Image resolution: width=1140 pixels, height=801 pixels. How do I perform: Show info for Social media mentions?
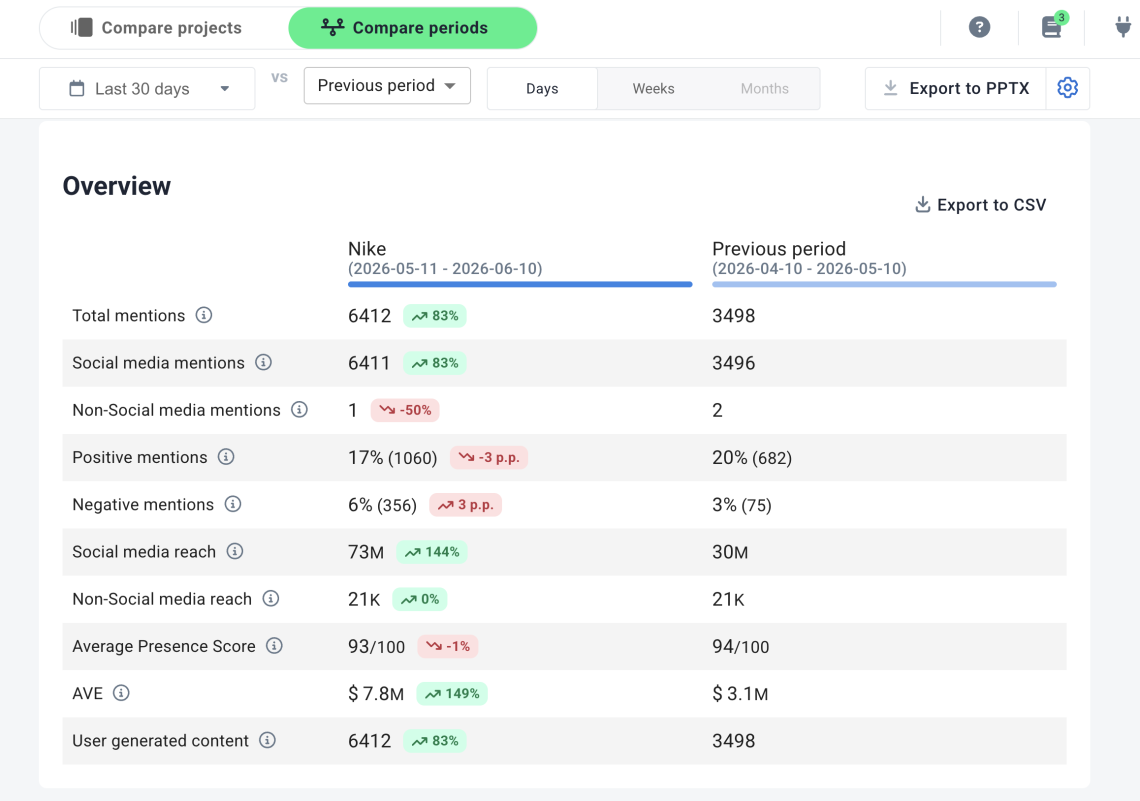coord(263,363)
